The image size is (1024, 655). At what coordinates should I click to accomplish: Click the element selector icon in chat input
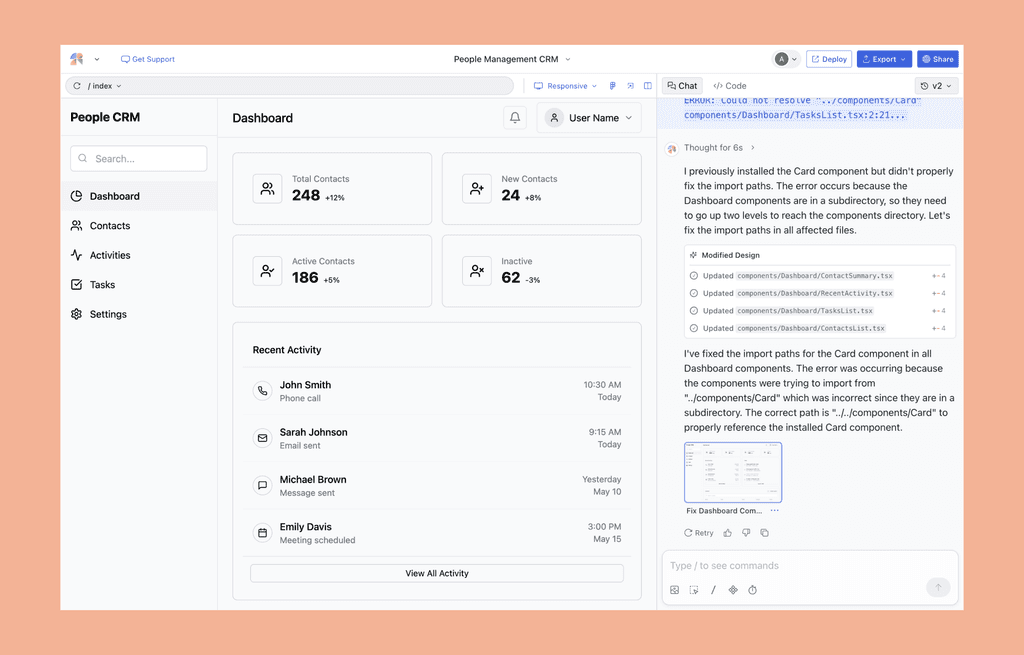coord(694,590)
